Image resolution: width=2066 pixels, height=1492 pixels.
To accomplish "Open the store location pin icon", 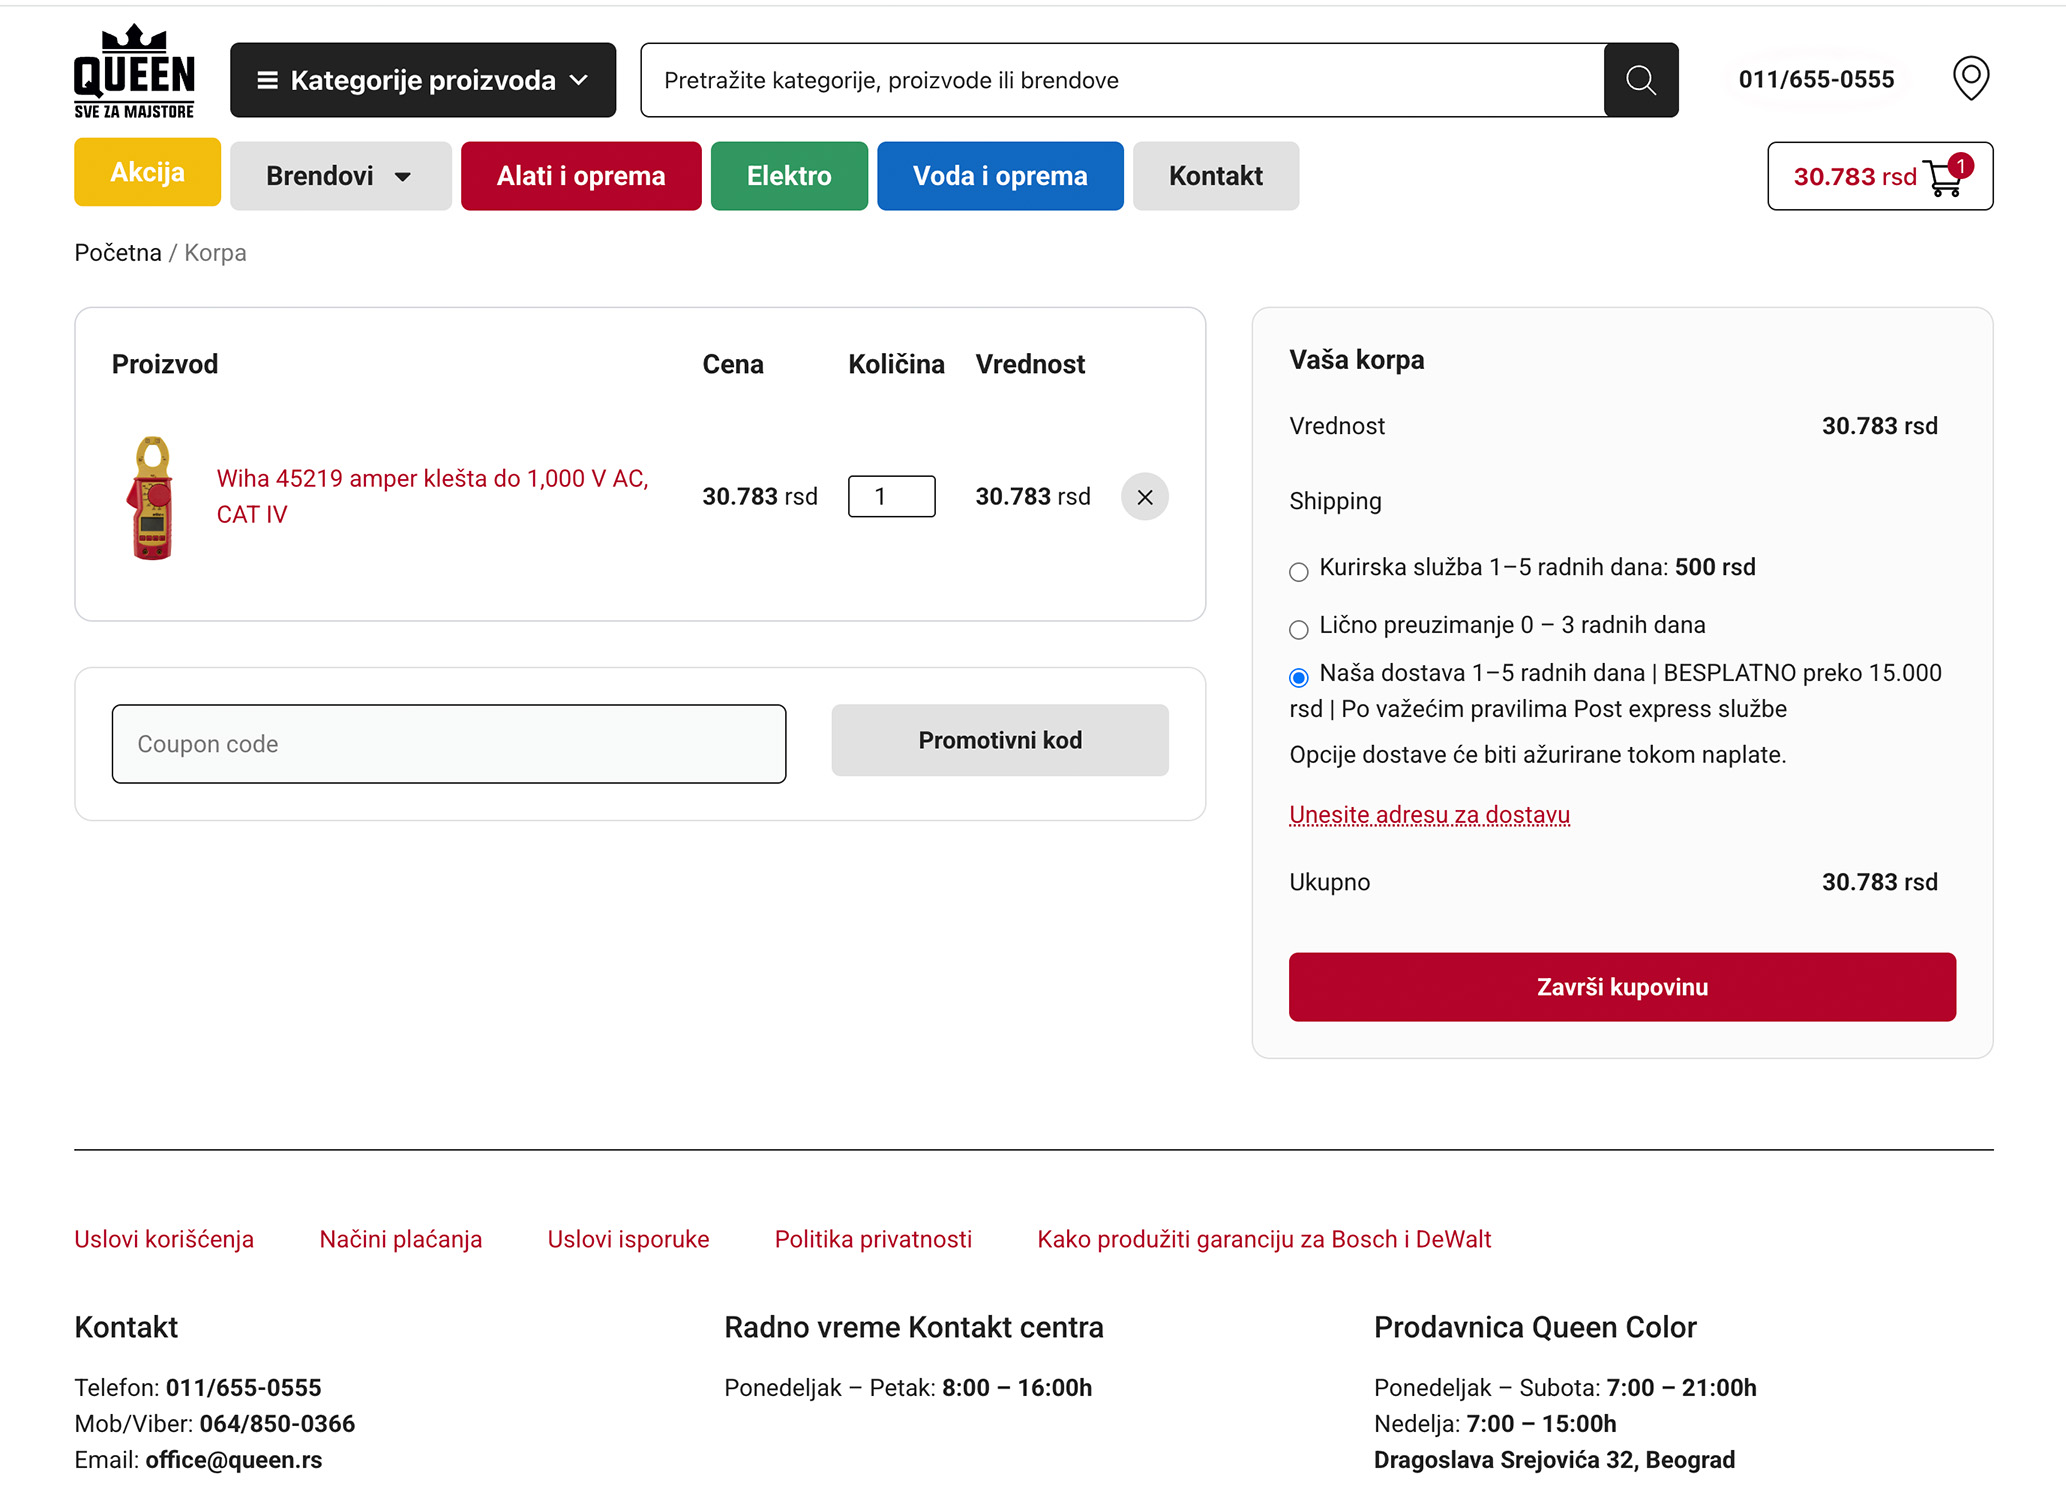I will point(1970,78).
